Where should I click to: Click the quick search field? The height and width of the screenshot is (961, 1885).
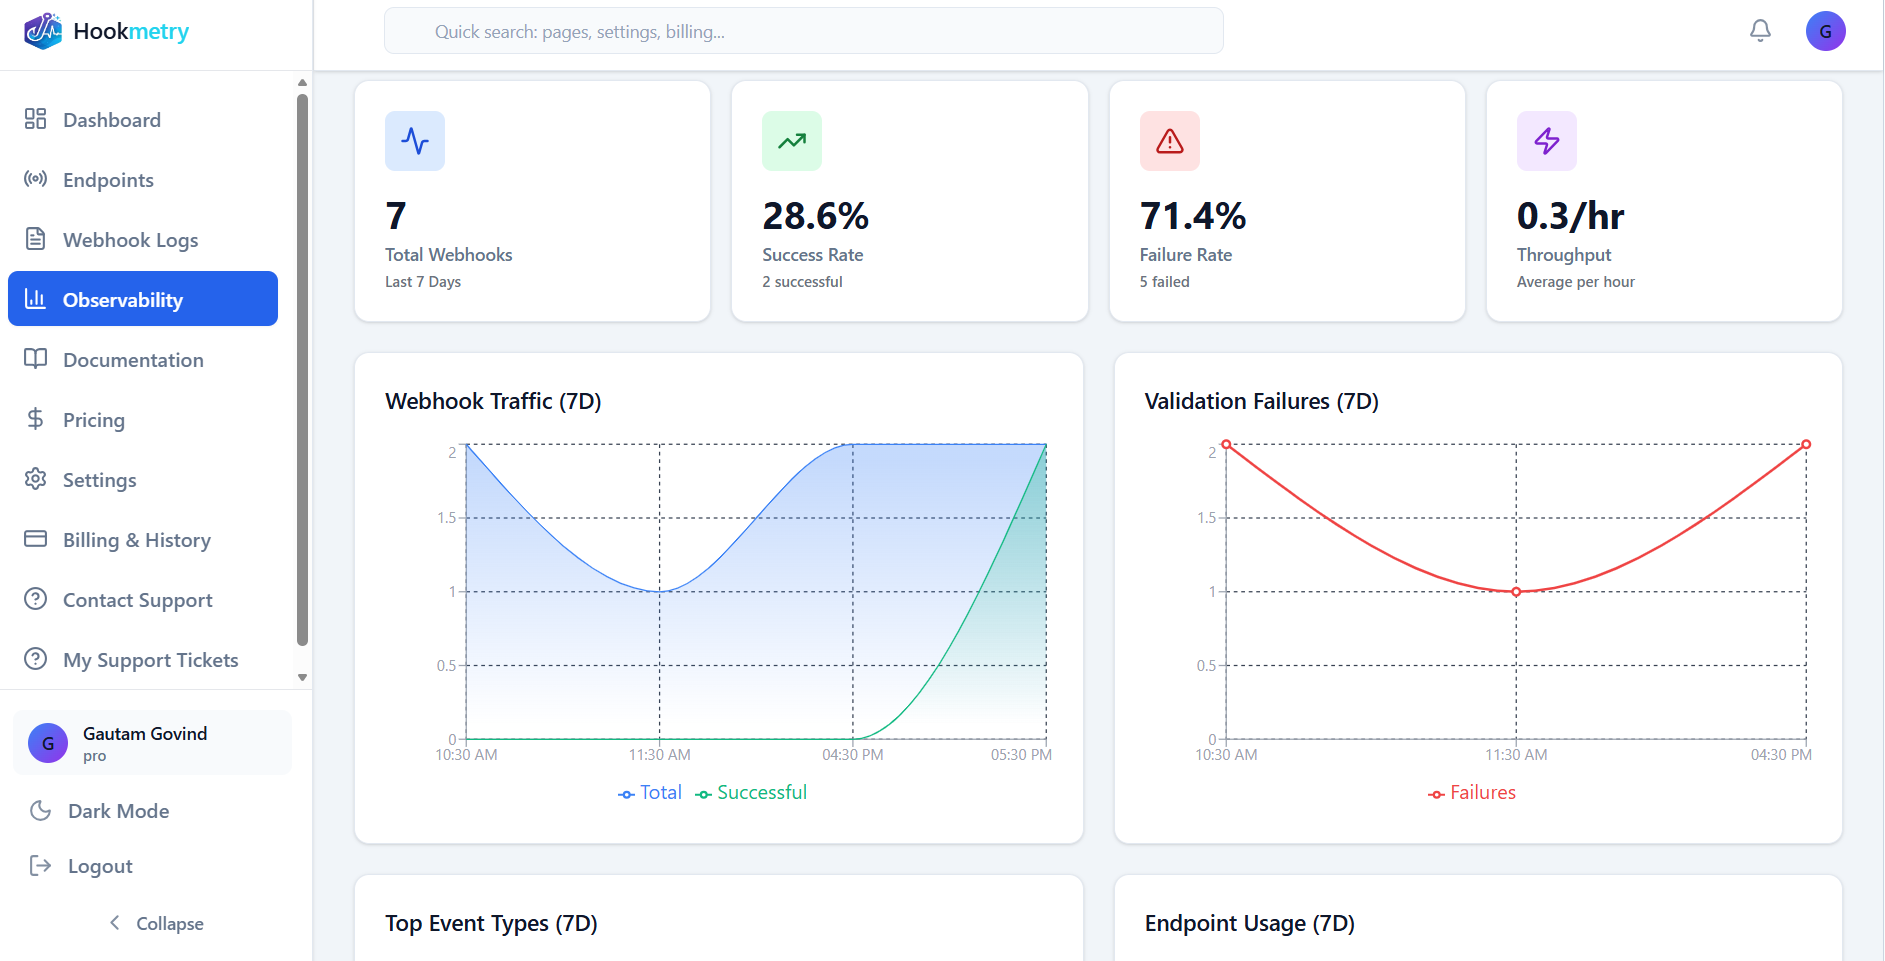coord(803,31)
